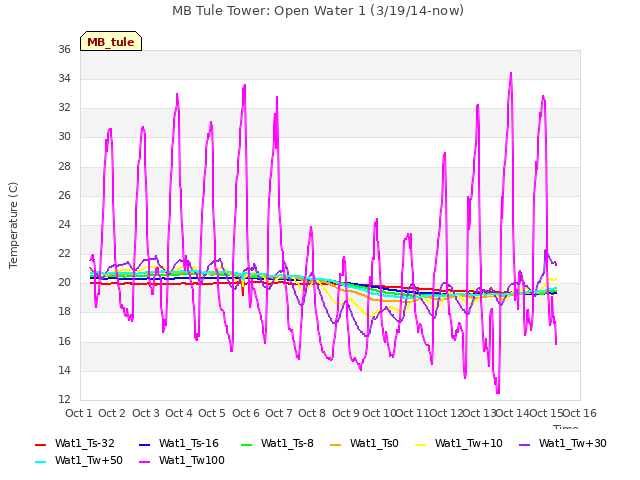
Task: Click the 32 y-axis tick label
Action: tap(64, 108)
